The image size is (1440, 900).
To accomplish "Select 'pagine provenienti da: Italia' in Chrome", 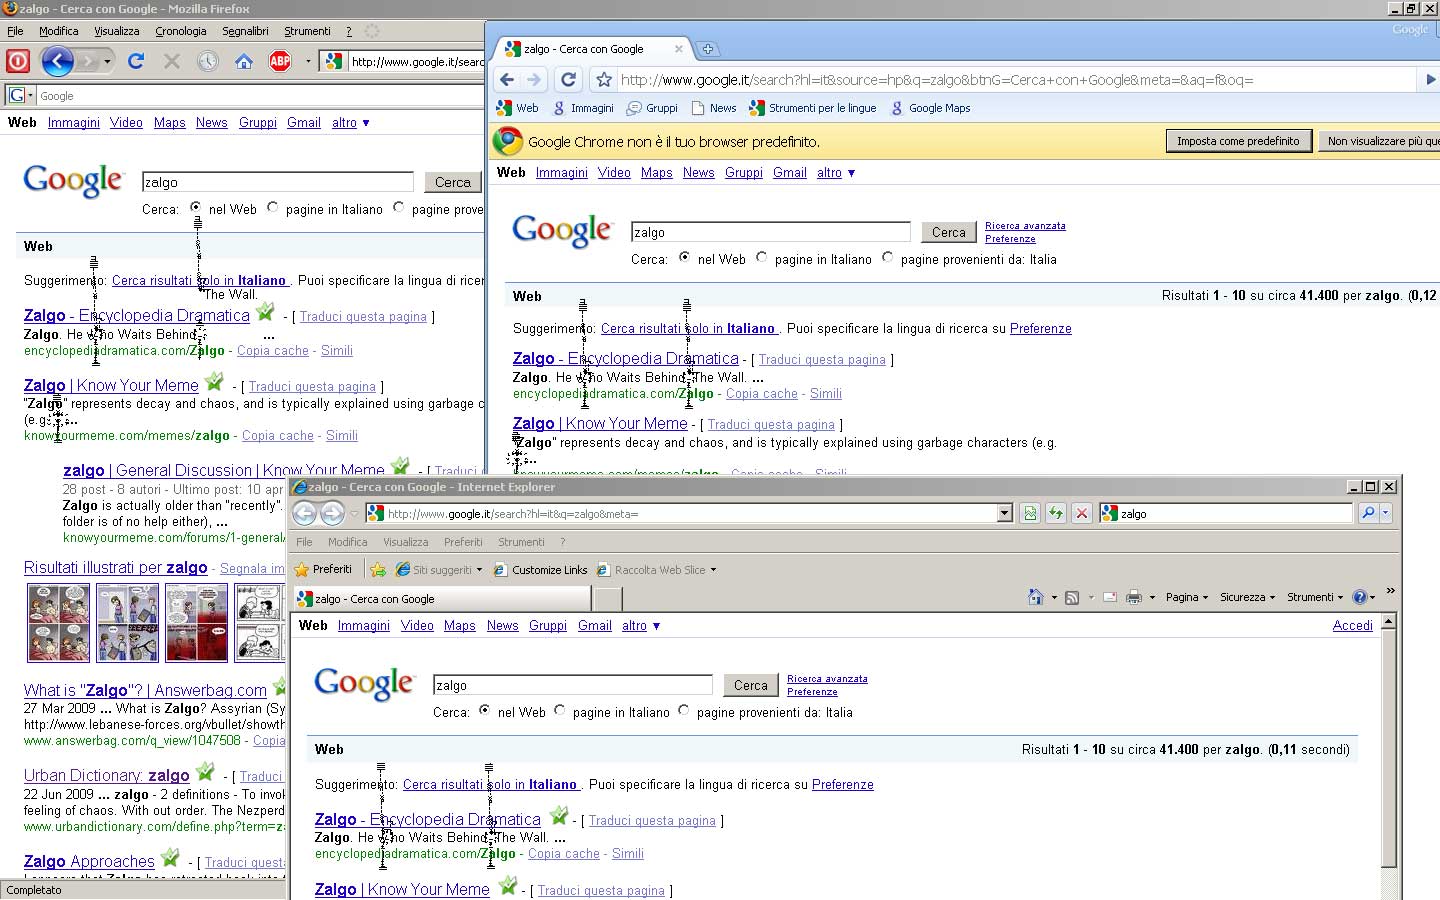I will (x=887, y=257).
